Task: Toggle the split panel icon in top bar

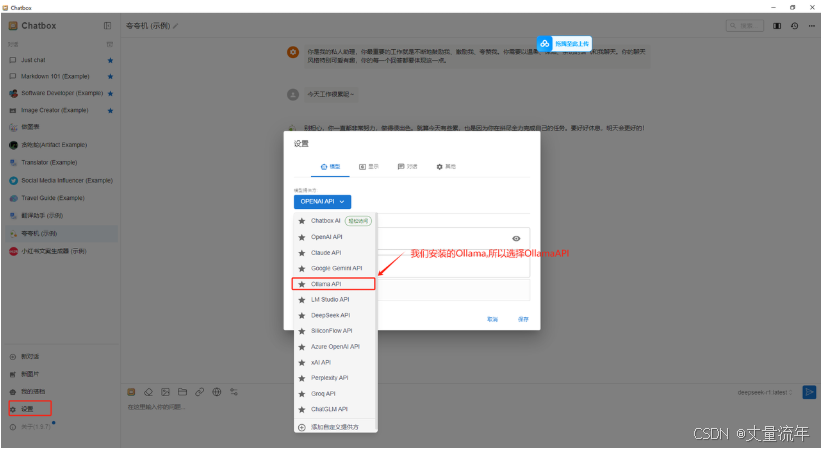Action: 777,26
